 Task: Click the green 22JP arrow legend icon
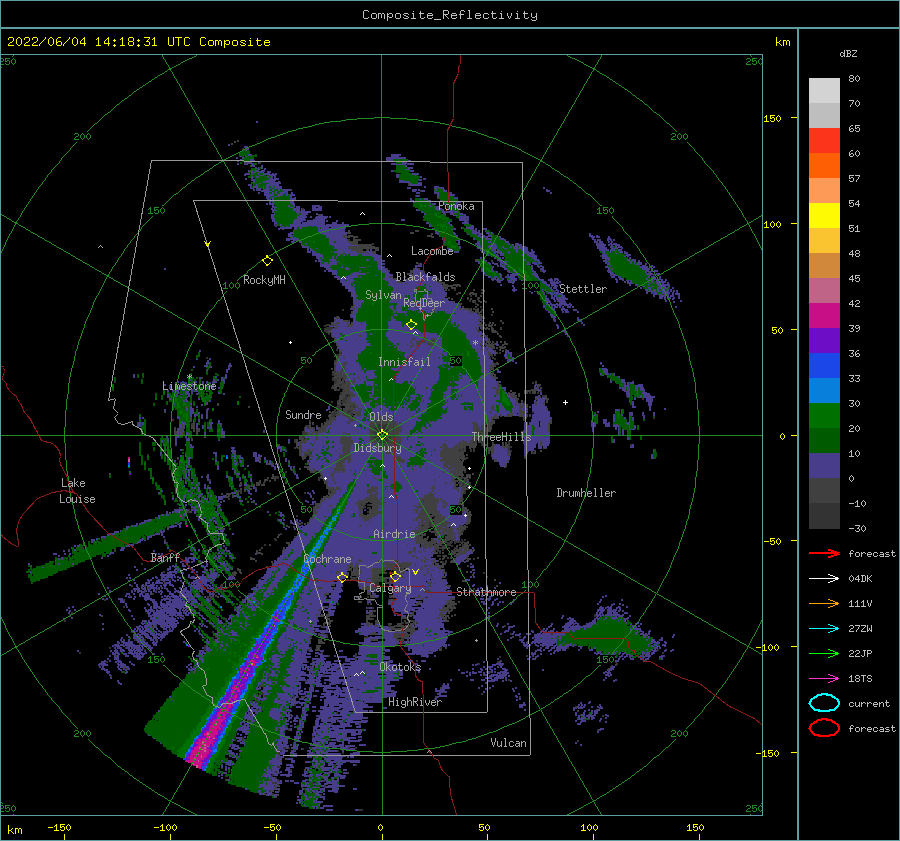[x=824, y=653]
